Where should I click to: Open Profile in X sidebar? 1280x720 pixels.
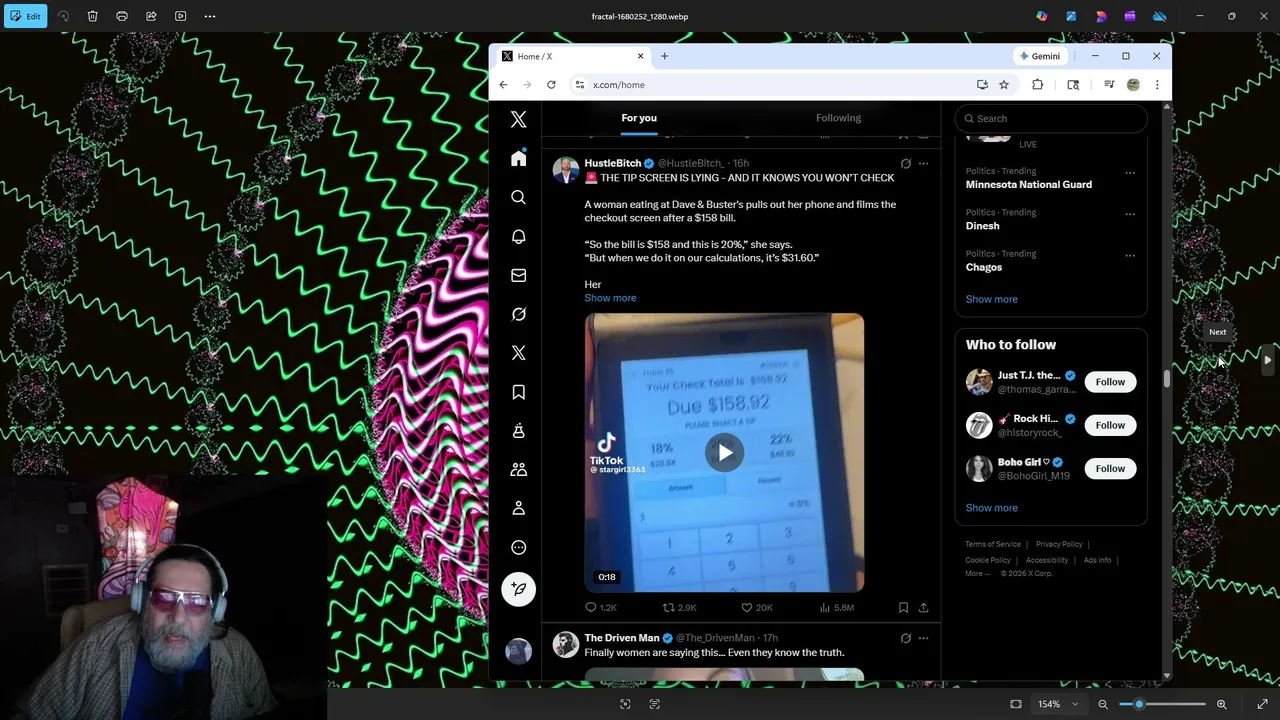(x=518, y=508)
